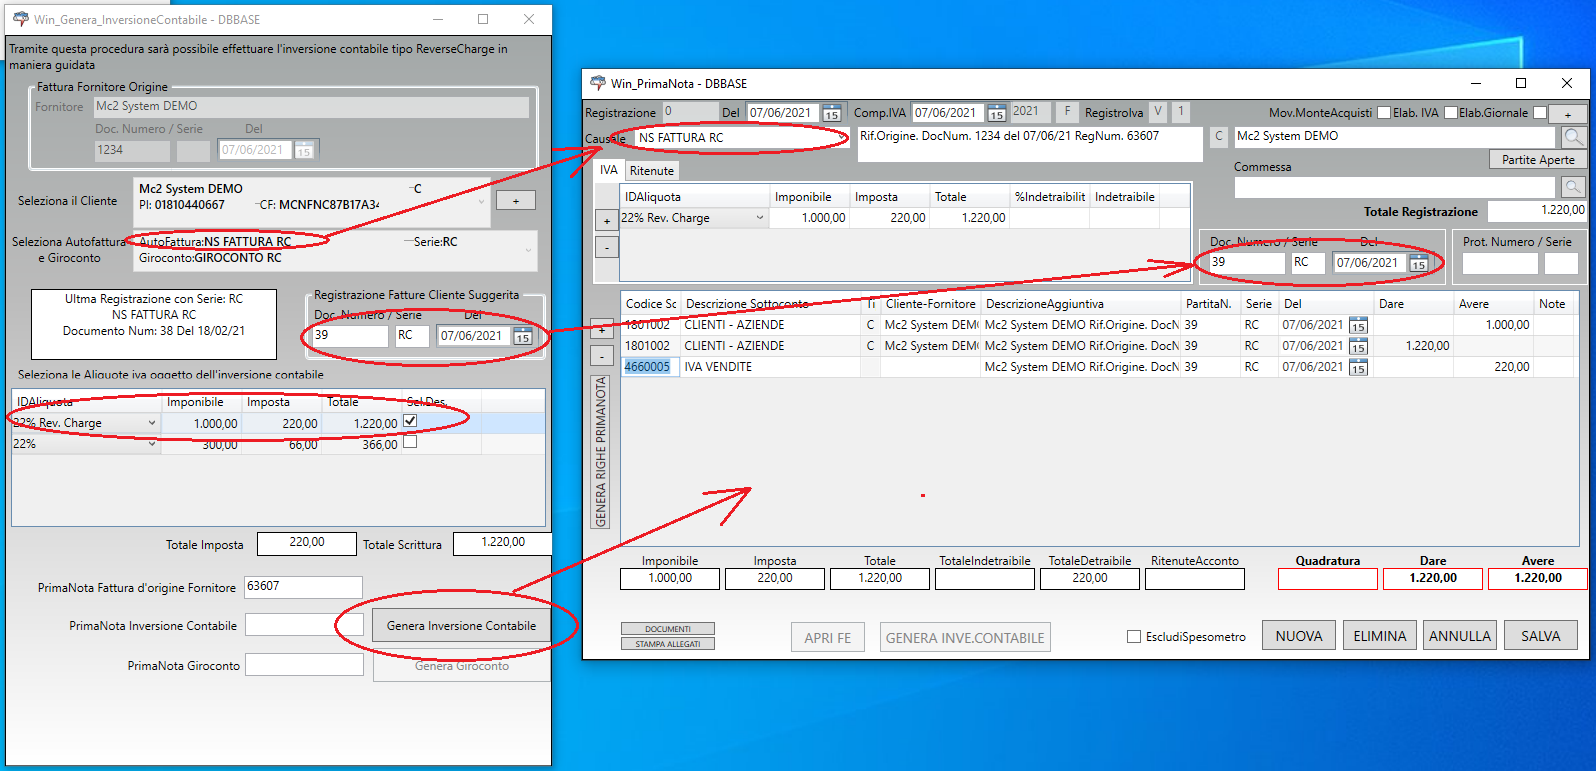Click STAMPA ALLEGATI button

pyautogui.click(x=668, y=644)
